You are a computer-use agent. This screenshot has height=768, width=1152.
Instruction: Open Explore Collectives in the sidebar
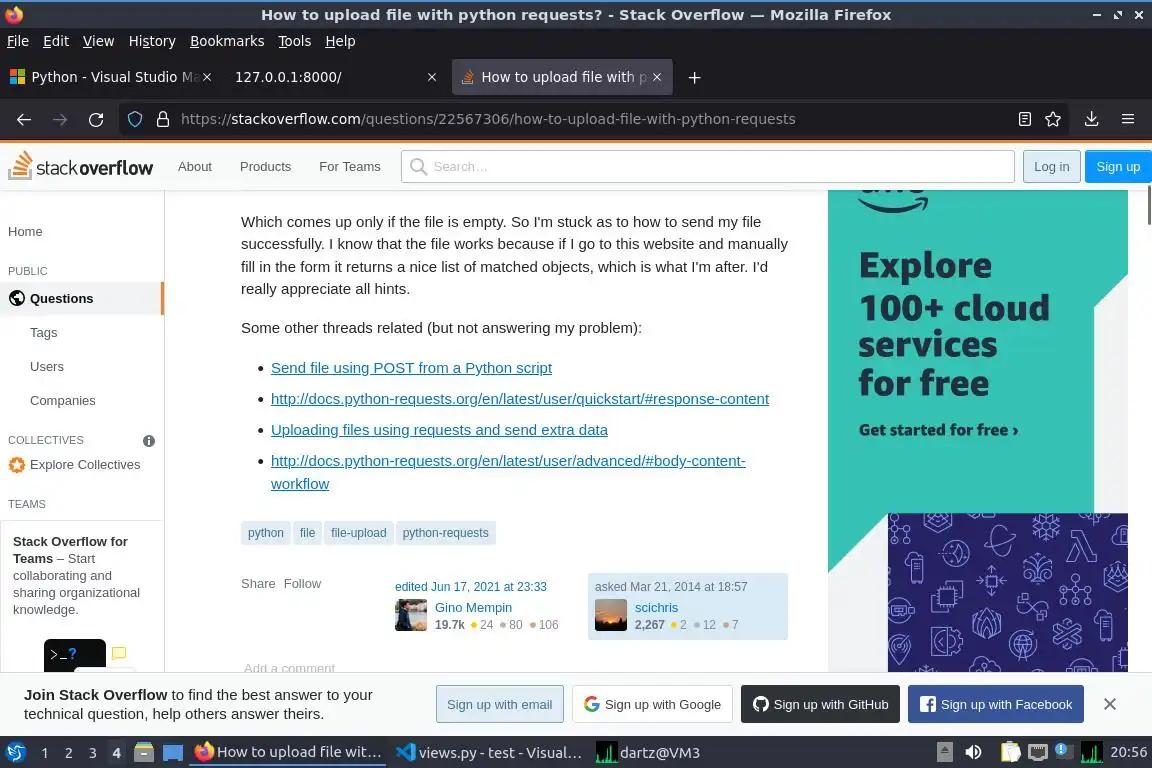pyautogui.click(x=84, y=464)
